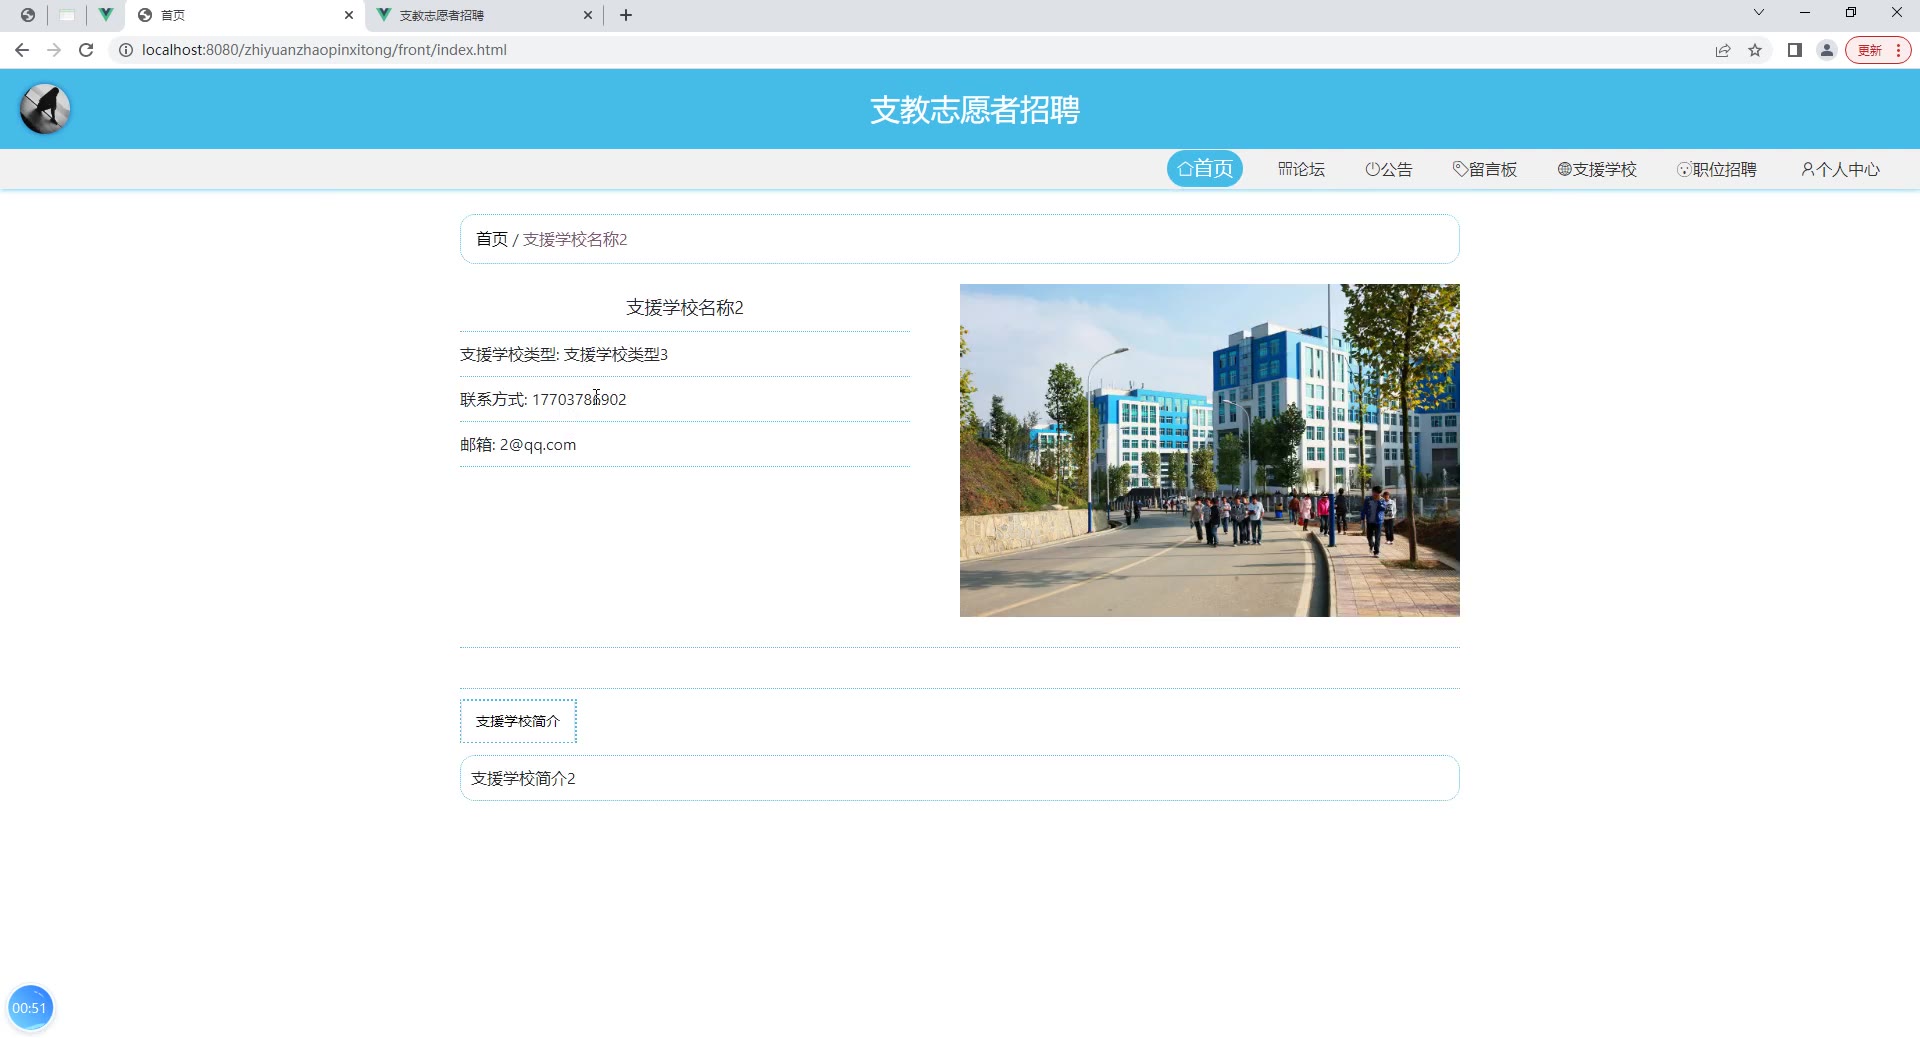Click the red 更新 update button

pyautogui.click(x=1878, y=50)
